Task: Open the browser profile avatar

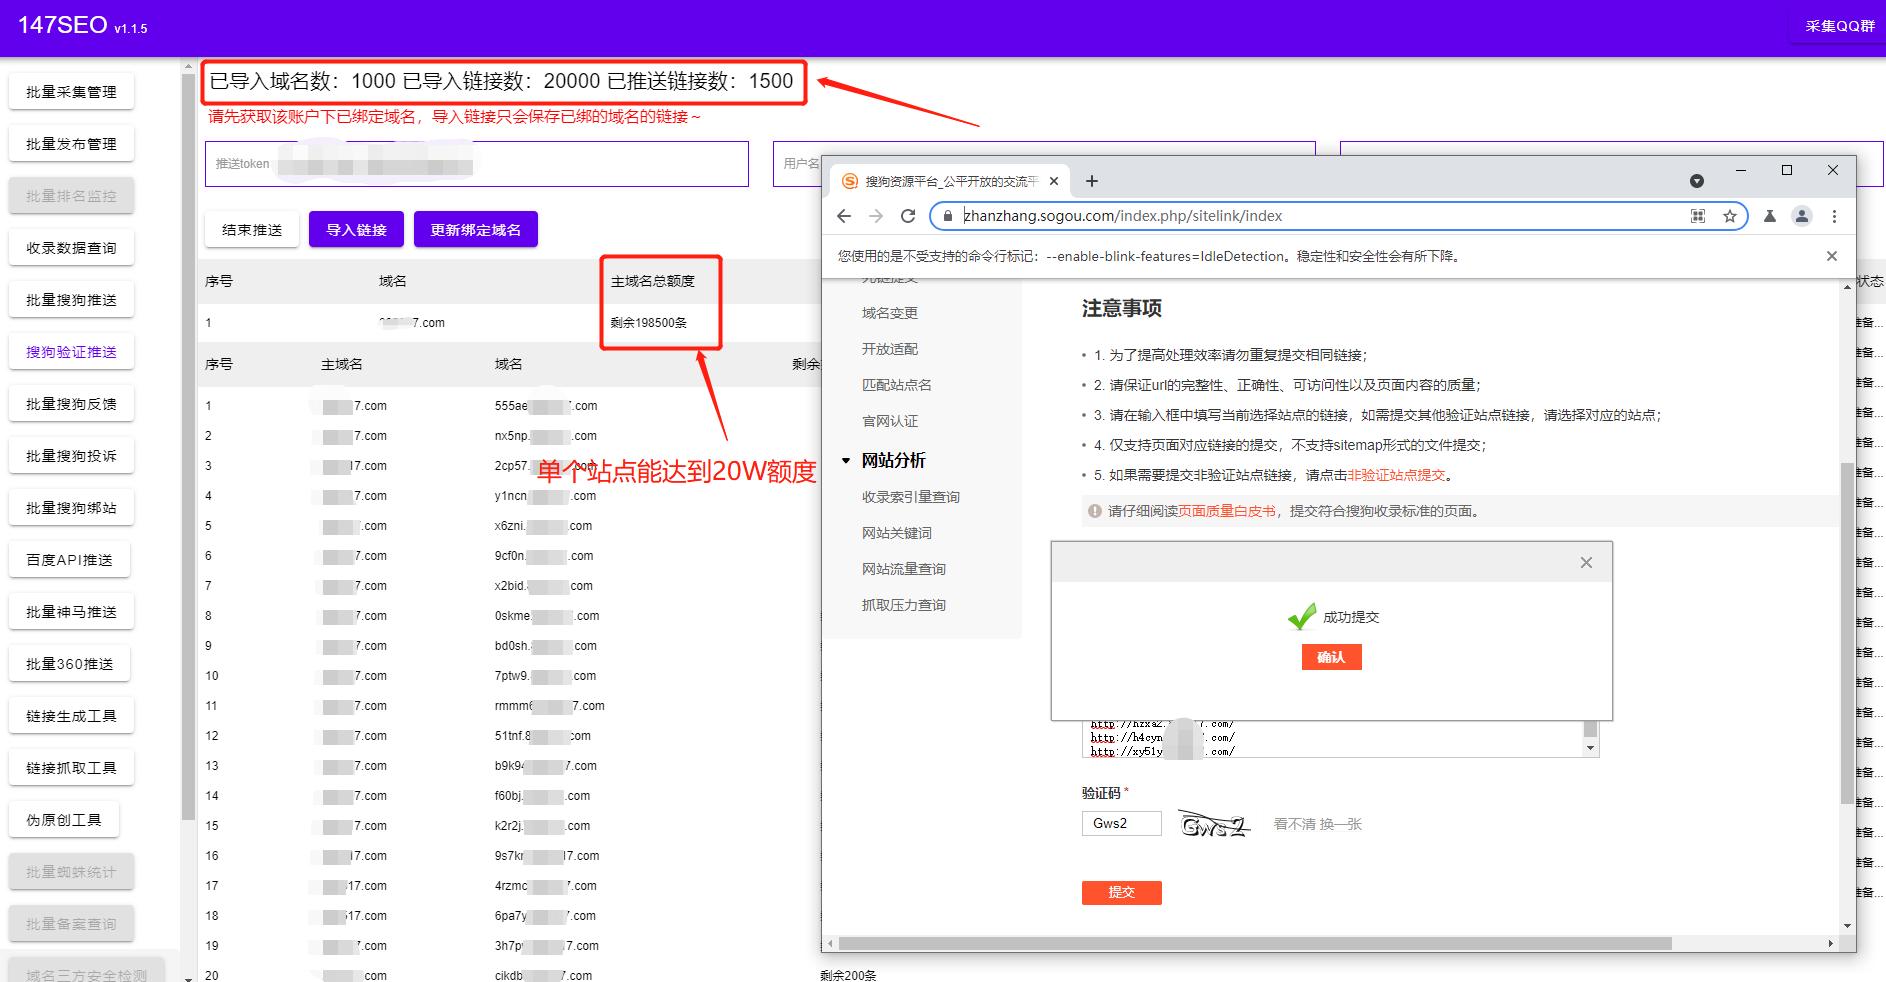Action: pyautogui.click(x=1802, y=215)
